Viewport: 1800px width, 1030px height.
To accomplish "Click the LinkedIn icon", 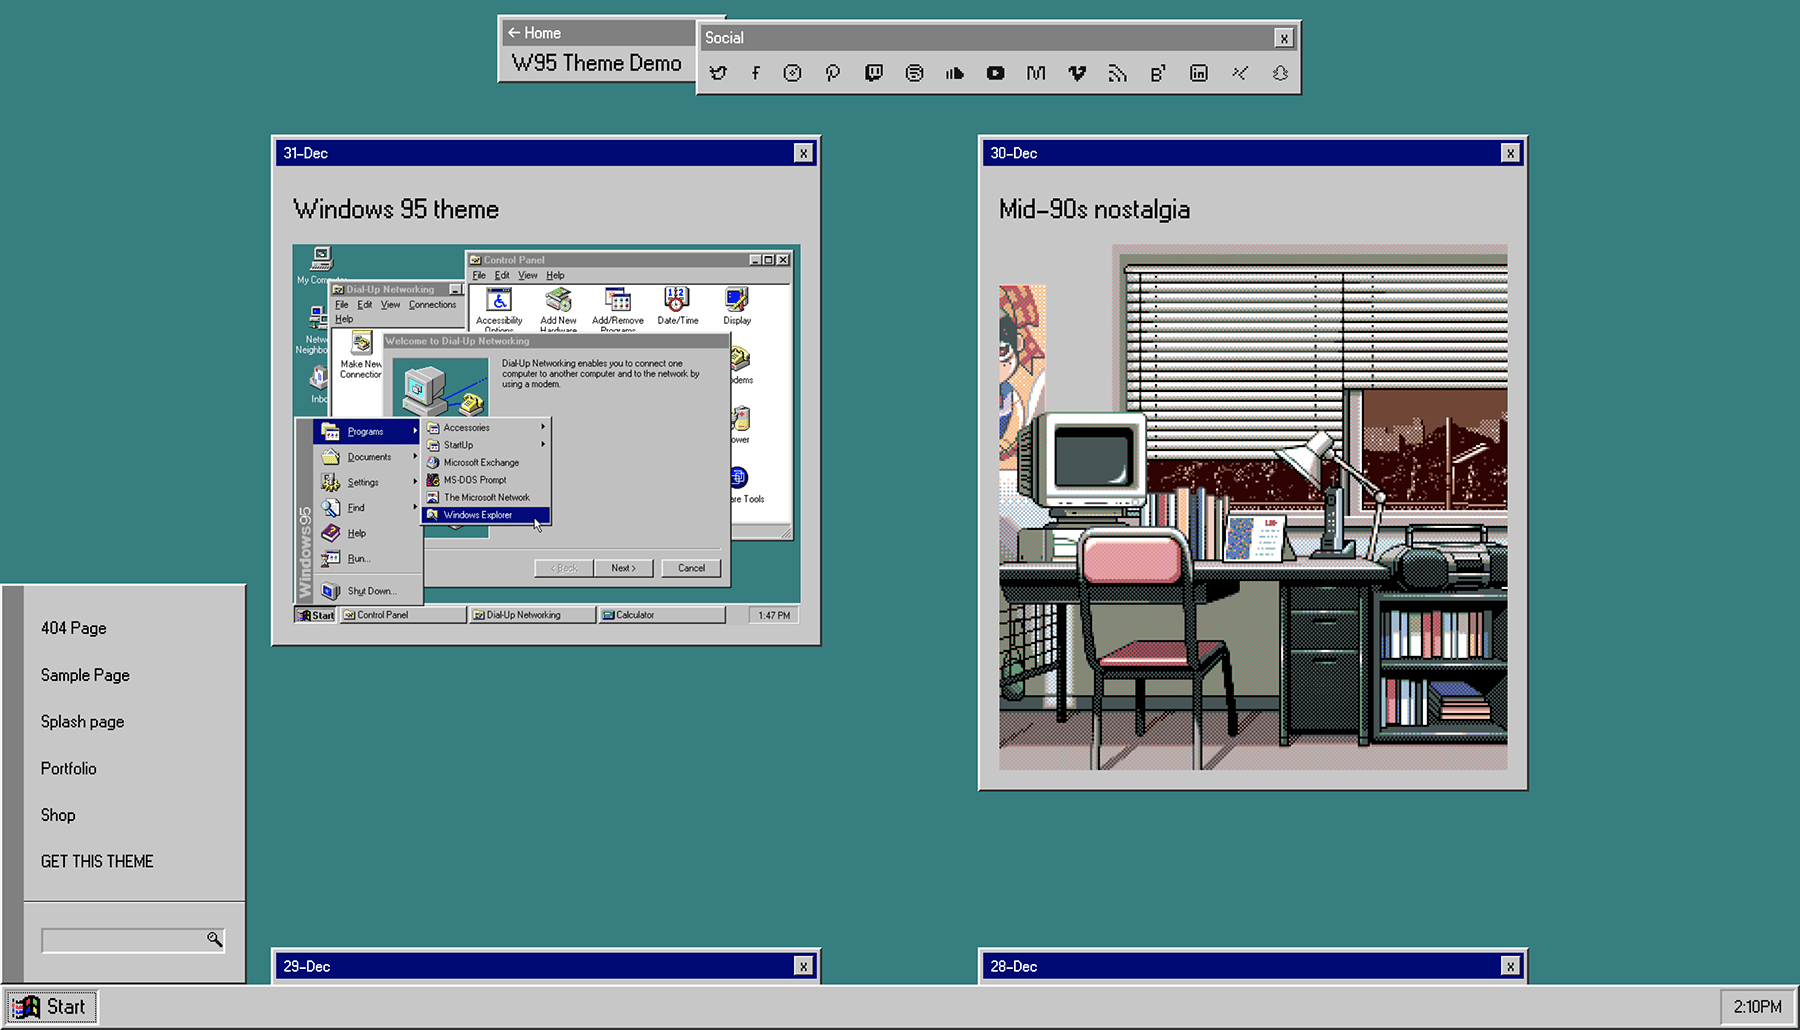I will (1198, 73).
